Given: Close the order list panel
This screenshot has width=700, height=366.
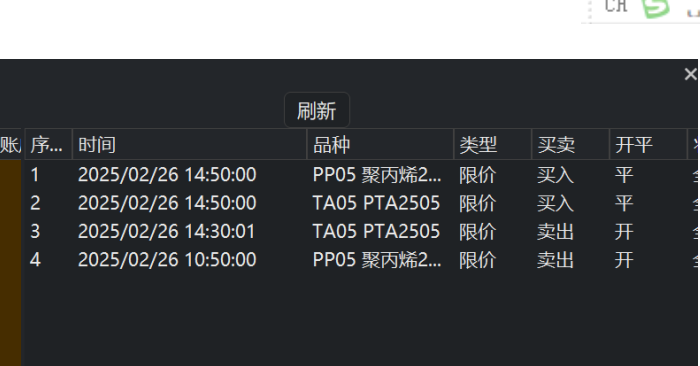Looking at the screenshot, I should [690, 74].
